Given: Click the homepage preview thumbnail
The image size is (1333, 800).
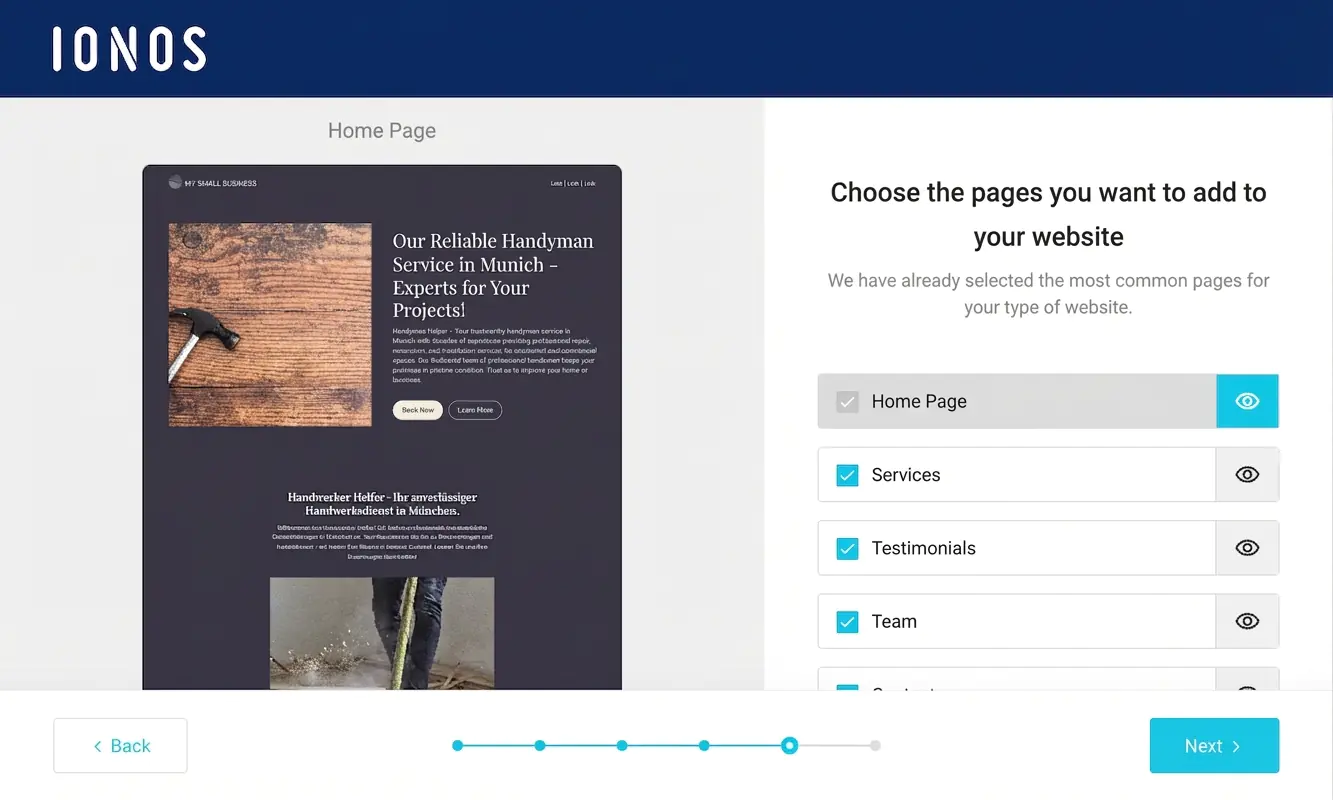Looking at the screenshot, I should 382,428.
